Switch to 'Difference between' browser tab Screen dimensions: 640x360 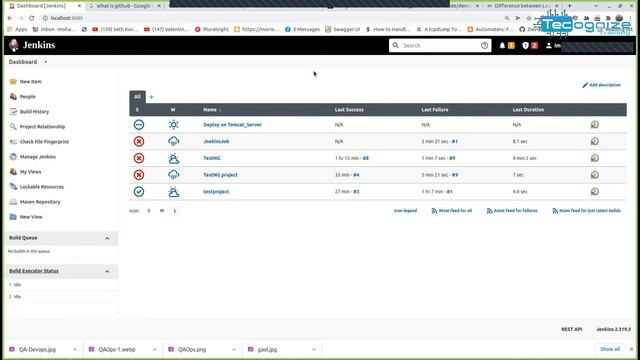click(x=522, y=6)
